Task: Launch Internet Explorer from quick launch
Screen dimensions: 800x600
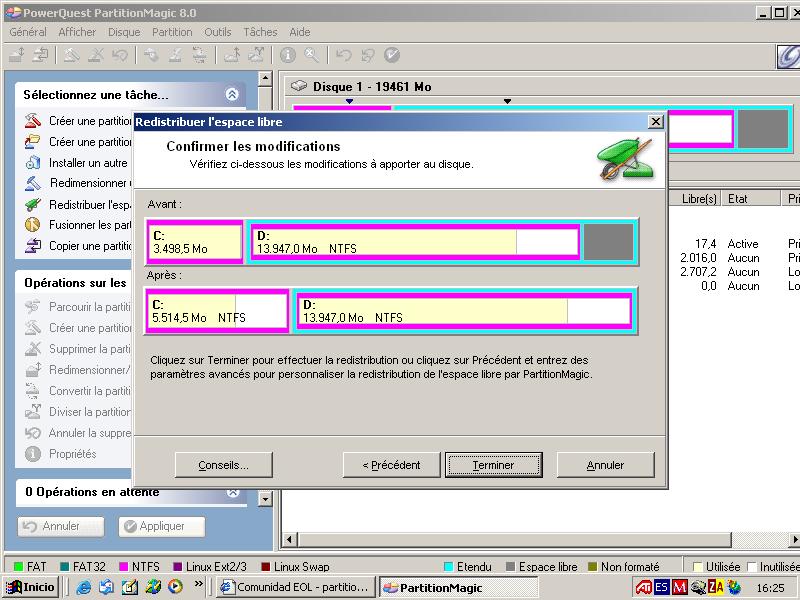Action: (83, 587)
